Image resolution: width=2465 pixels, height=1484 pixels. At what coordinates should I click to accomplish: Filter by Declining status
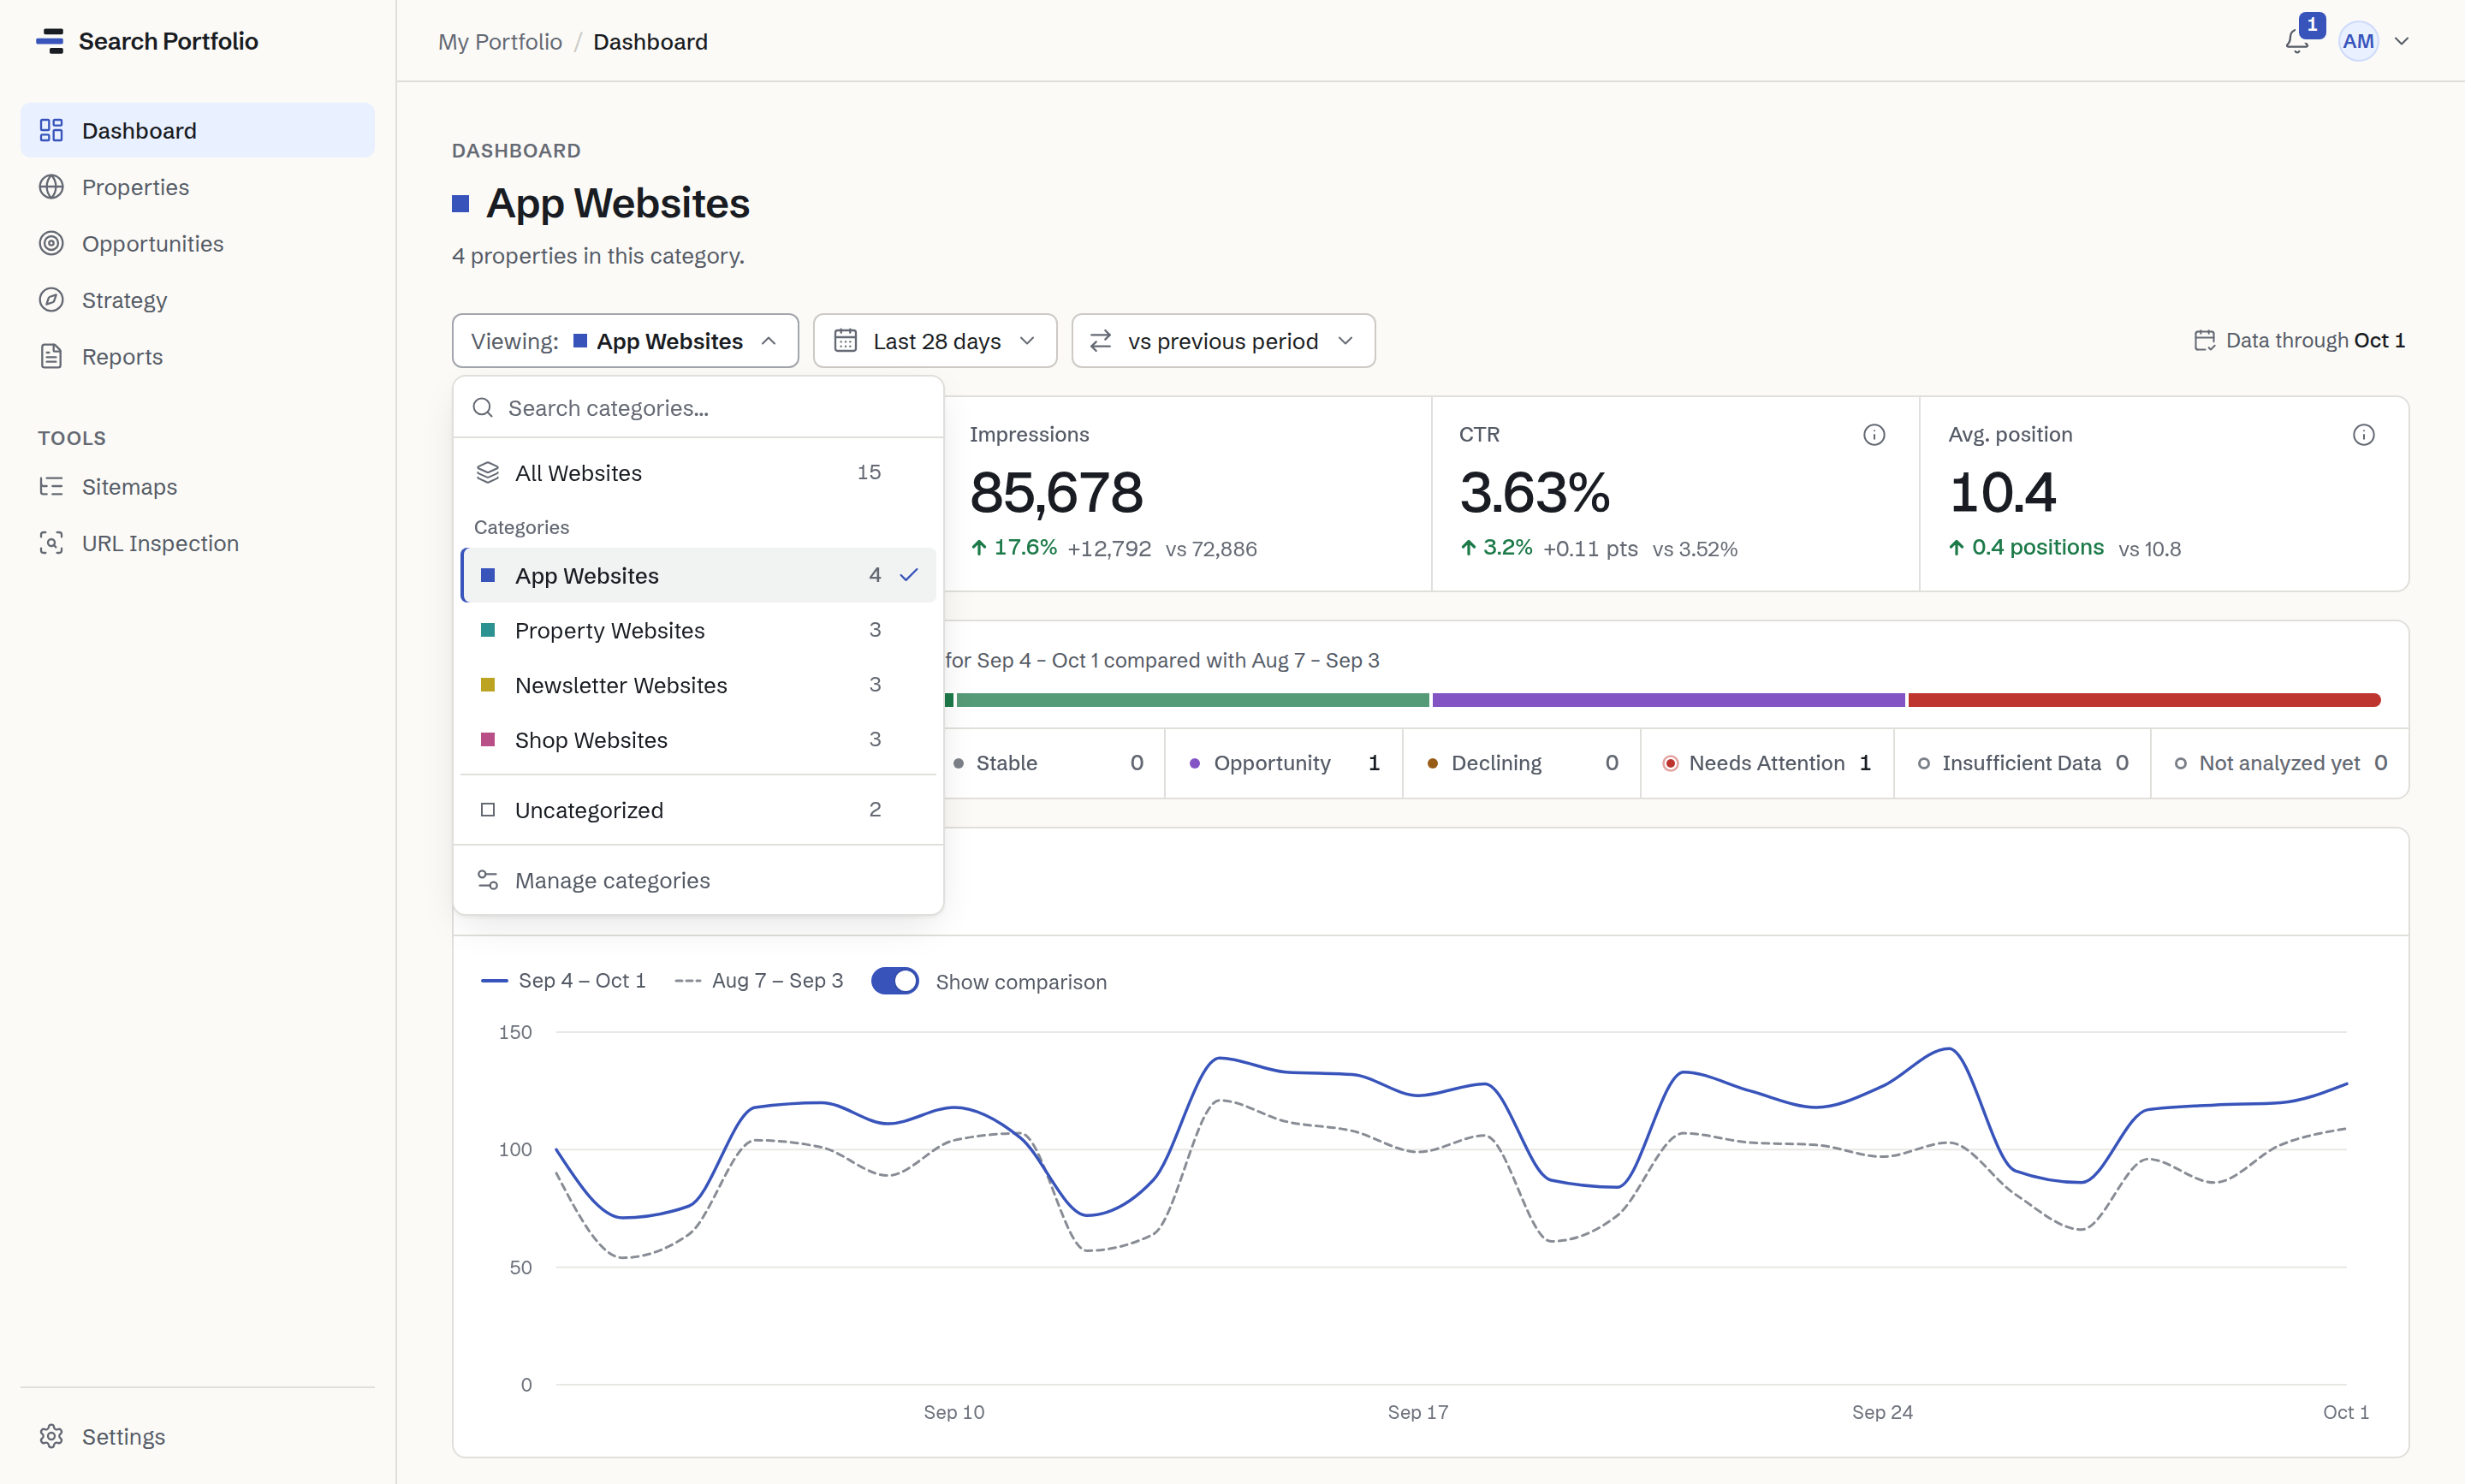point(1522,763)
